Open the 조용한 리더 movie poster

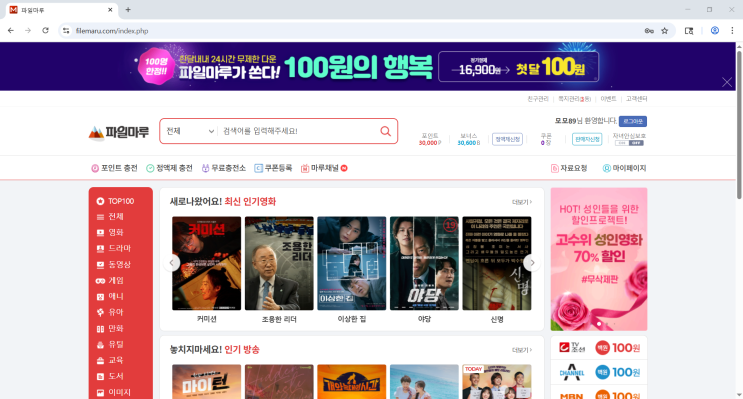[279, 263]
